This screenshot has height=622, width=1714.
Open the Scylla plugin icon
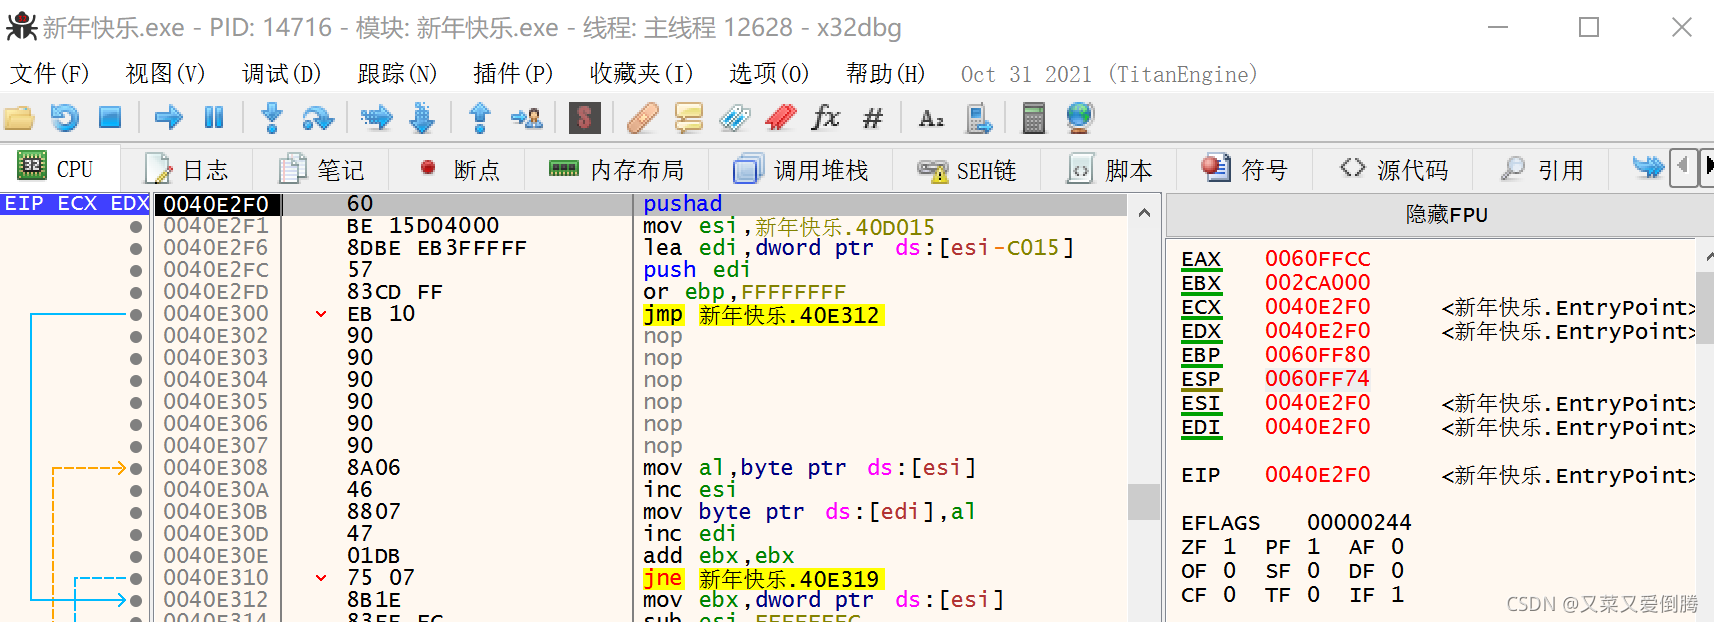pos(584,118)
